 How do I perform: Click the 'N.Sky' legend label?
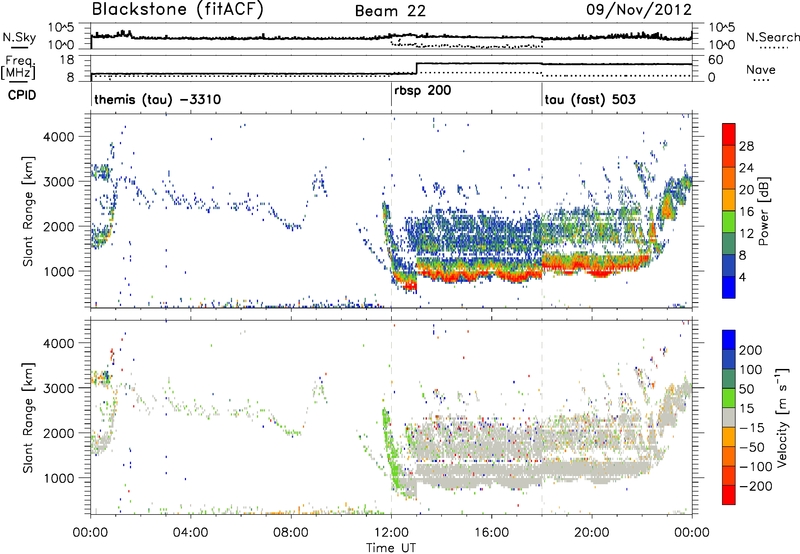click(x=19, y=37)
